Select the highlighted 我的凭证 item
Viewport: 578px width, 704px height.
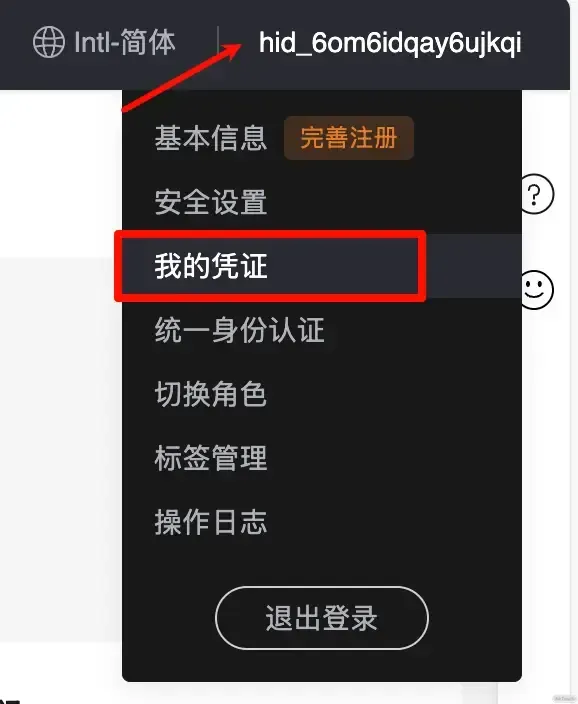[271, 266]
